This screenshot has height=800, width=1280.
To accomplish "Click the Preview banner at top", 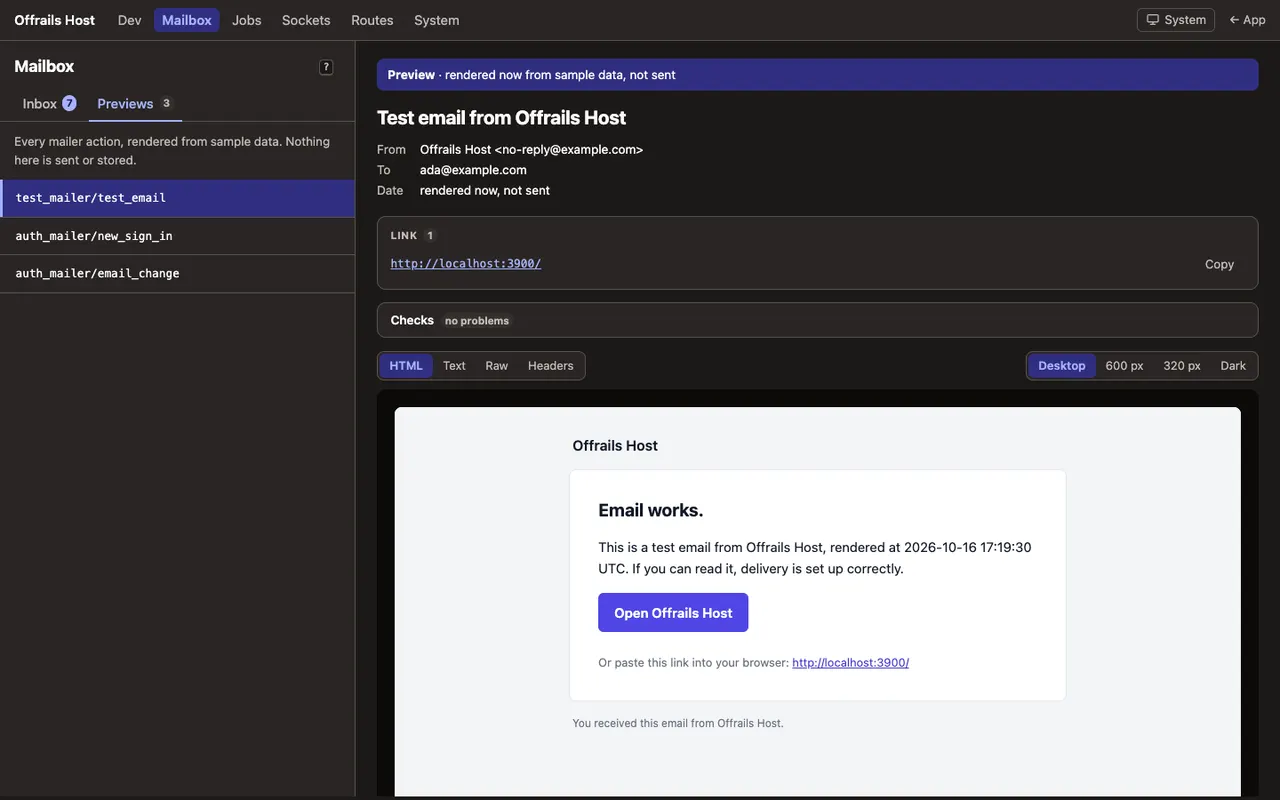I will [817, 75].
